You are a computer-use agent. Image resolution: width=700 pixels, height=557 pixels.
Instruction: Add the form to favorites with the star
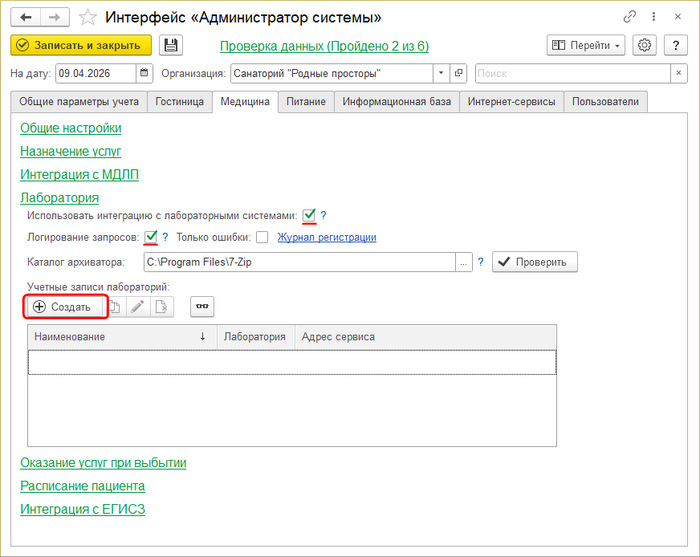88,17
